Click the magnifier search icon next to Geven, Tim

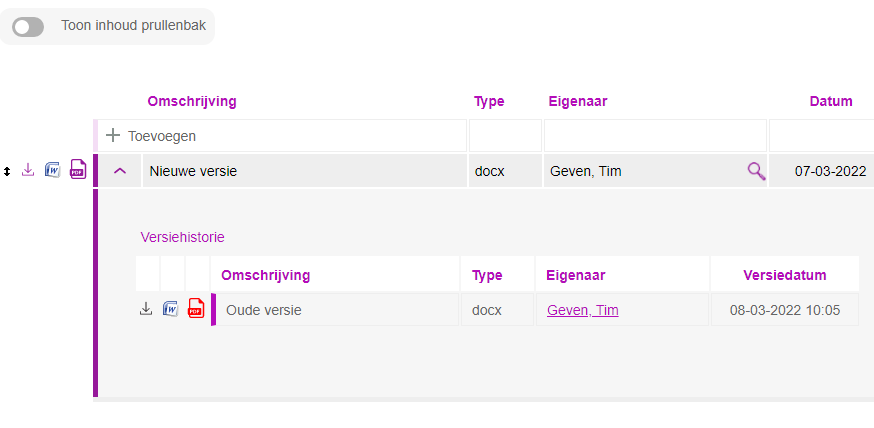(x=756, y=171)
